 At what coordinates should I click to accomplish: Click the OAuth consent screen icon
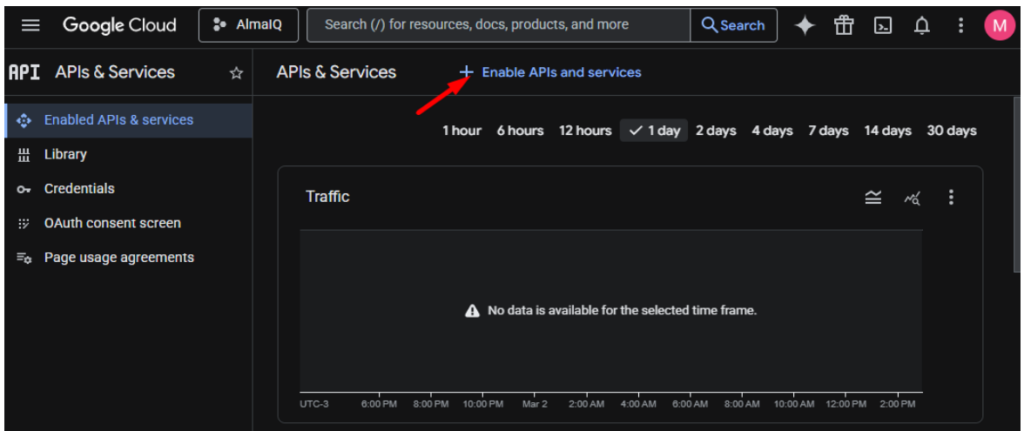[x=24, y=223]
